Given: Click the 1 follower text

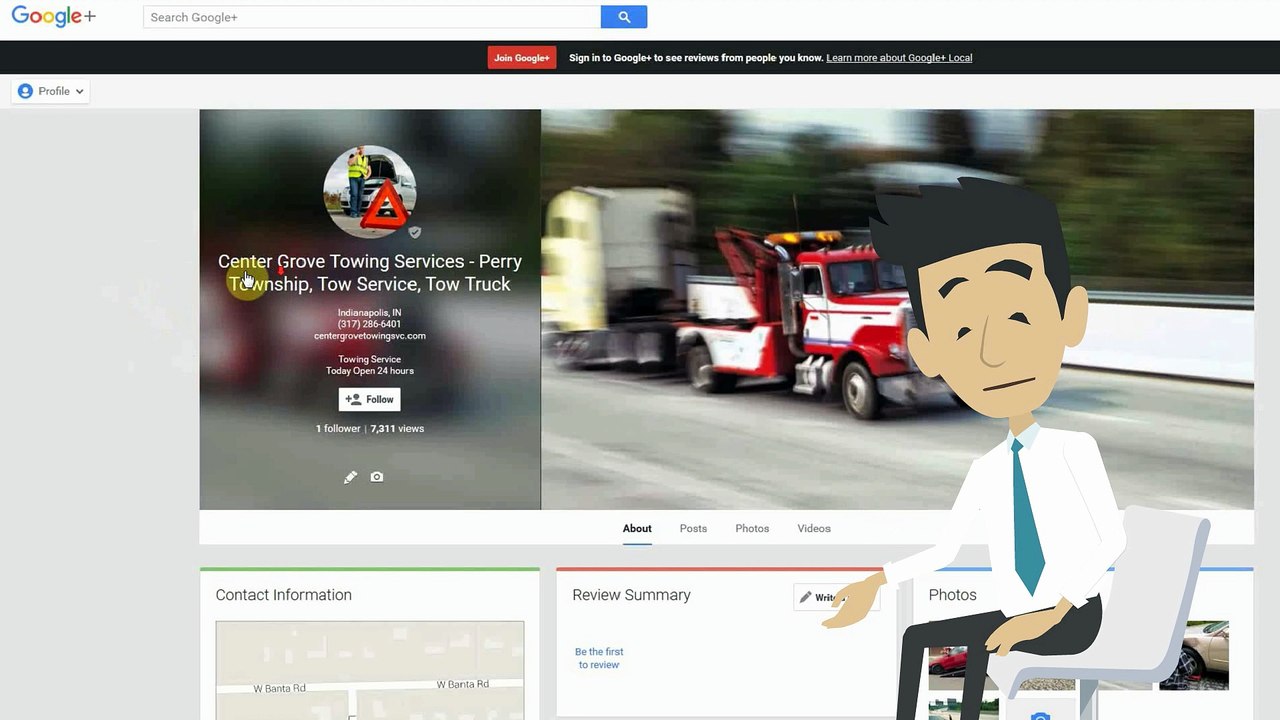Looking at the screenshot, I should pyautogui.click(x=338, y=429).
